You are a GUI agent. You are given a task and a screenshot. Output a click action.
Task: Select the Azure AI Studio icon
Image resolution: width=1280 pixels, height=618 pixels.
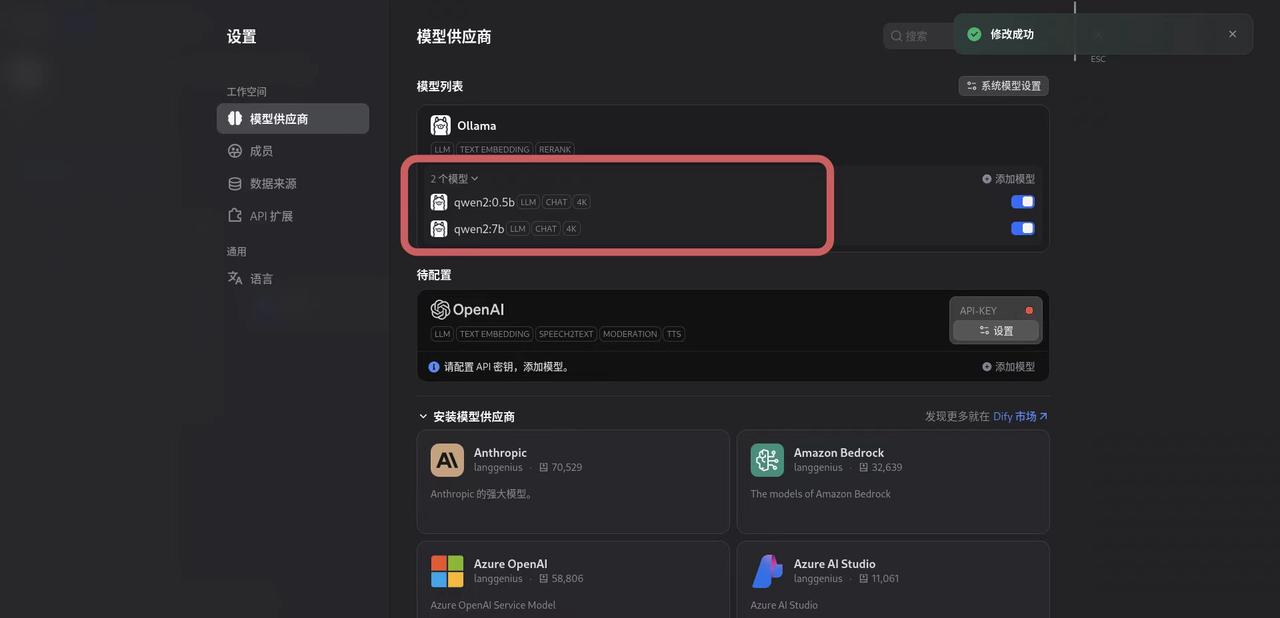(767, 570)
